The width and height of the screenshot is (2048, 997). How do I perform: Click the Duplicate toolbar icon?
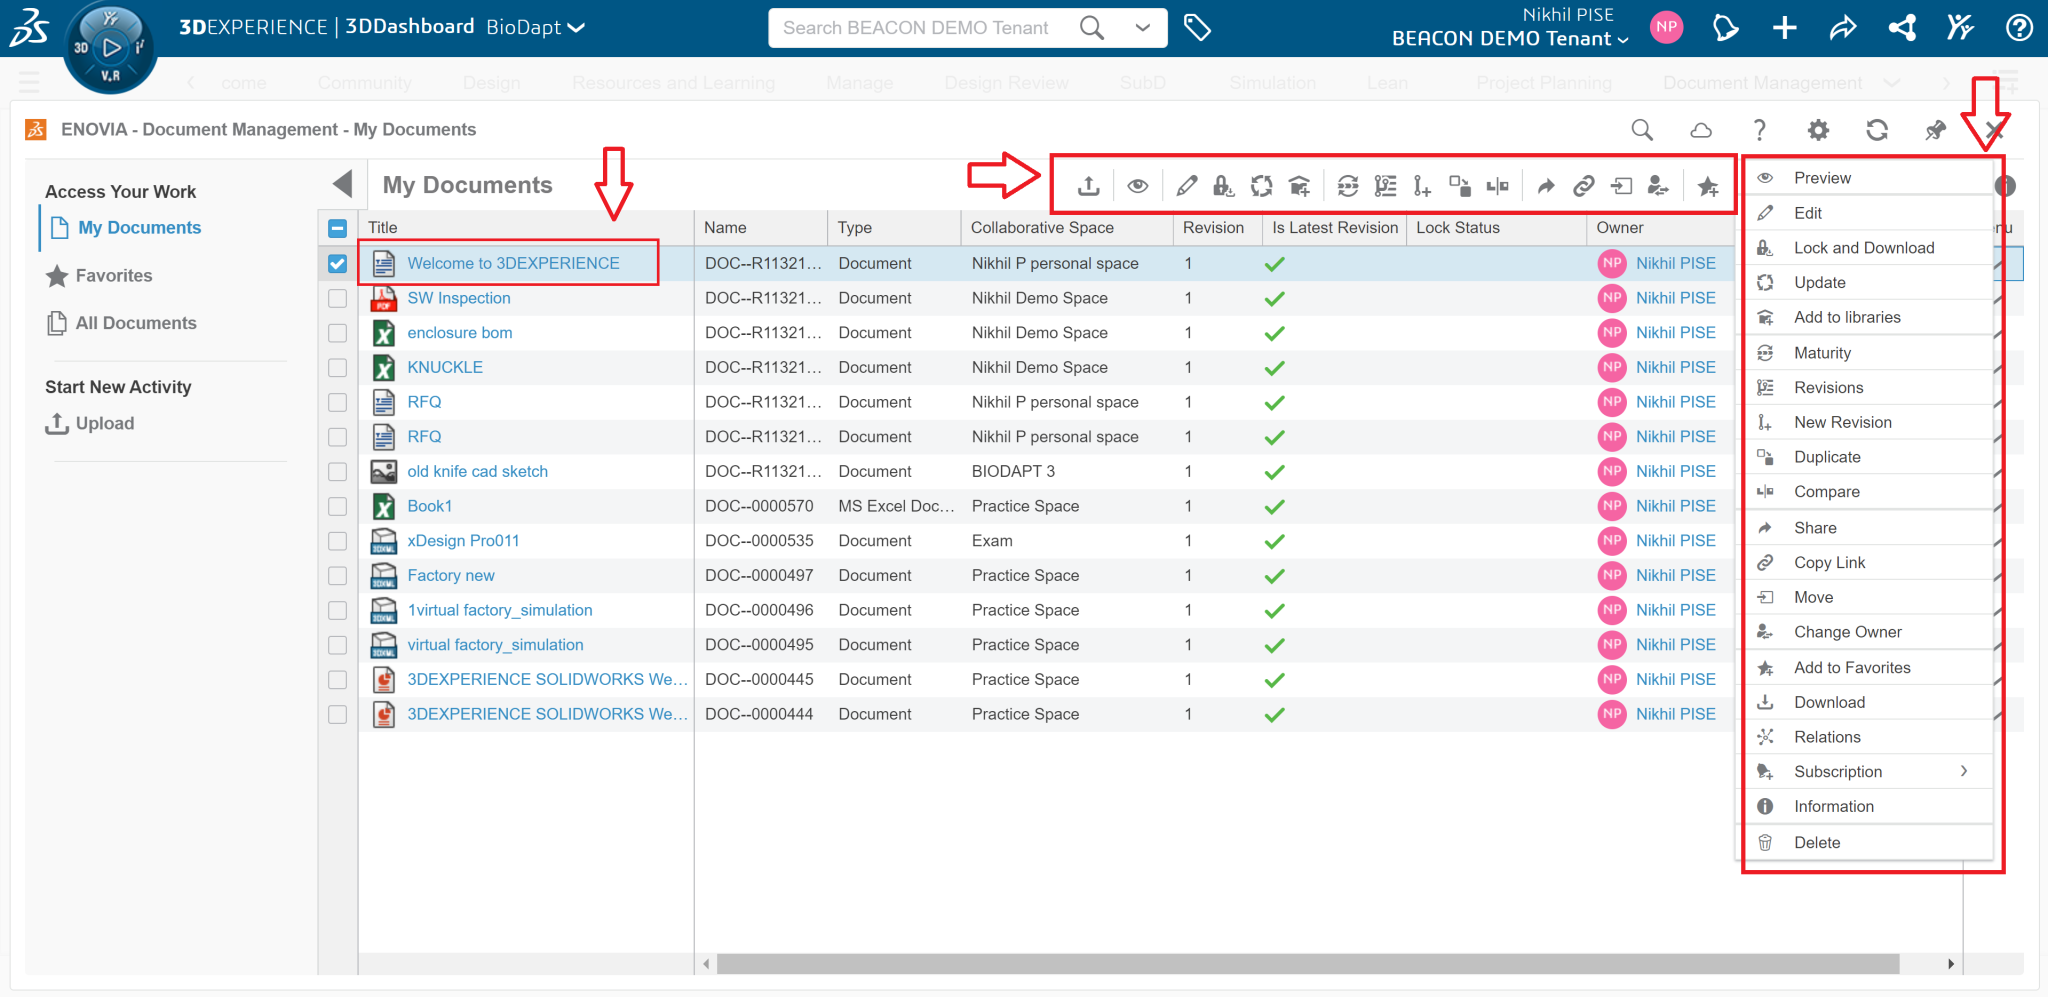pyautogui.click(x=1460, y=186)
